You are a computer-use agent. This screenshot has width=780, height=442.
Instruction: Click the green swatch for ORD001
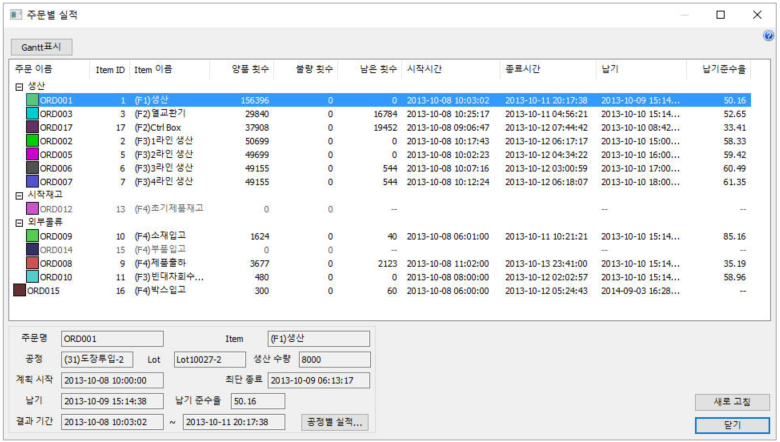[x=32, y=101]
